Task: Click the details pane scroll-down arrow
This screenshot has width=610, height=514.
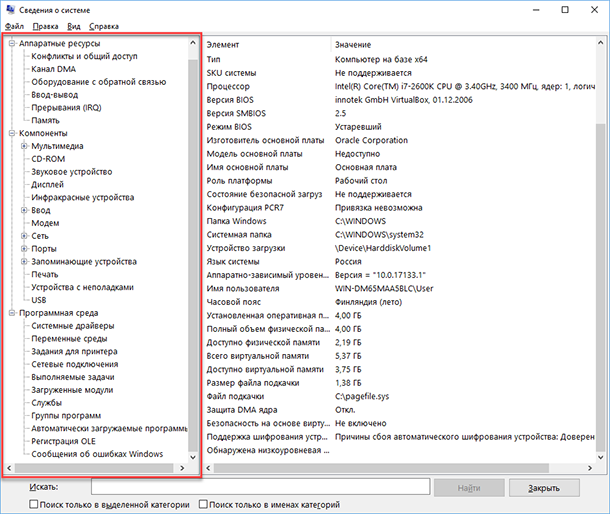Action: [x=600, y=457]
